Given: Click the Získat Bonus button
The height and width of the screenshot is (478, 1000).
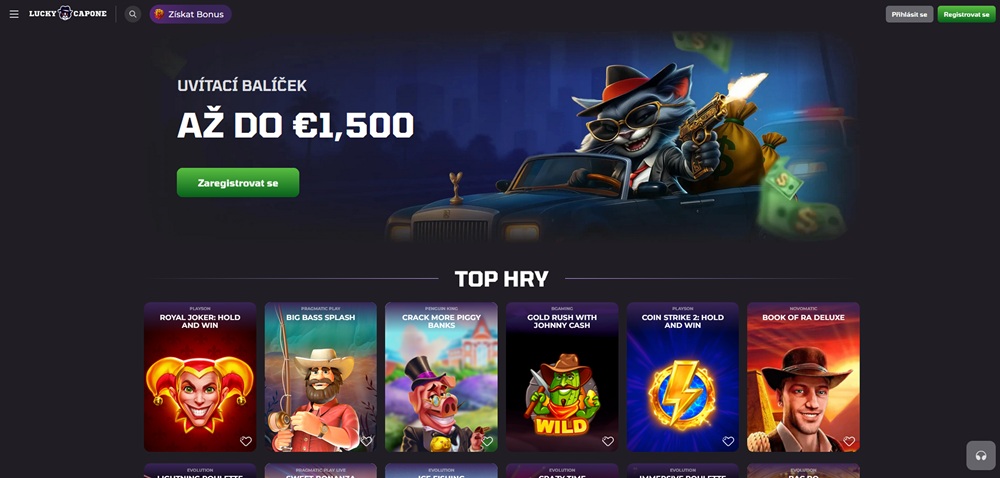Looking at the screenshot, I should (190, 14).
